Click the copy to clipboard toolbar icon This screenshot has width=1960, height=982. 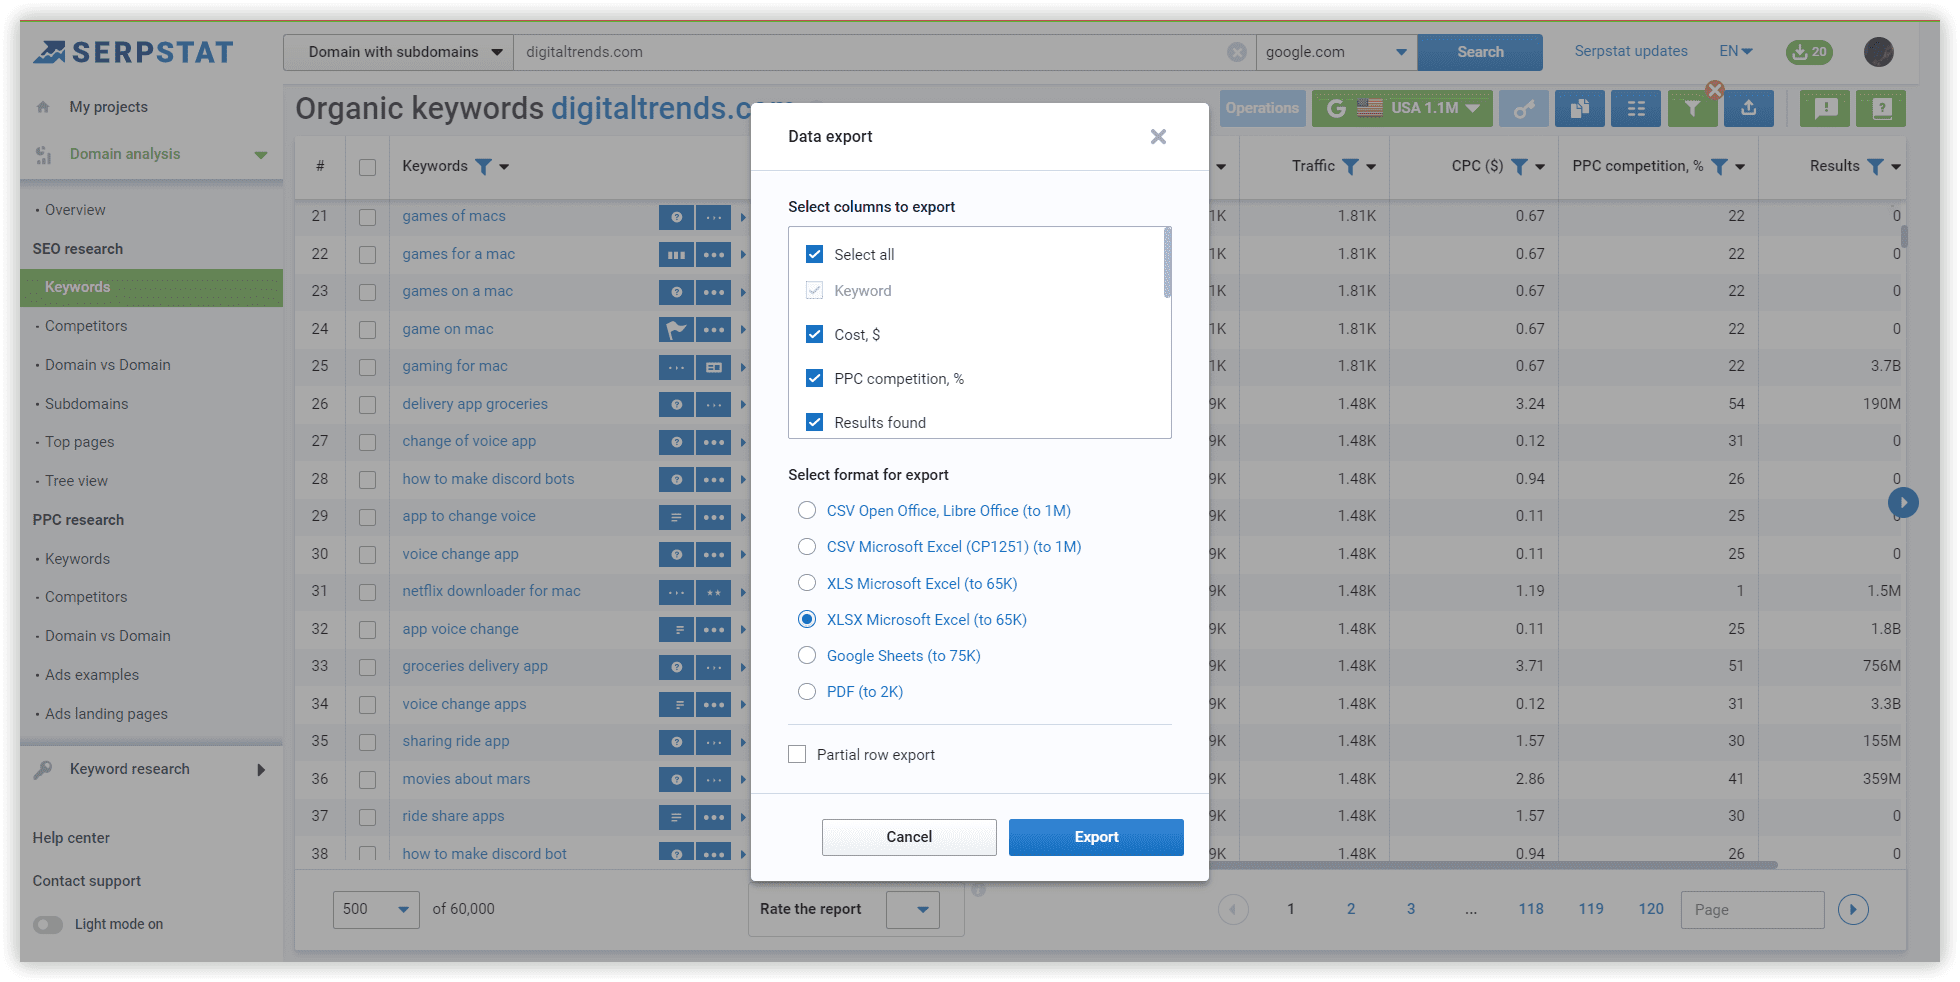pyautogui.click(x=1580, y=108)
